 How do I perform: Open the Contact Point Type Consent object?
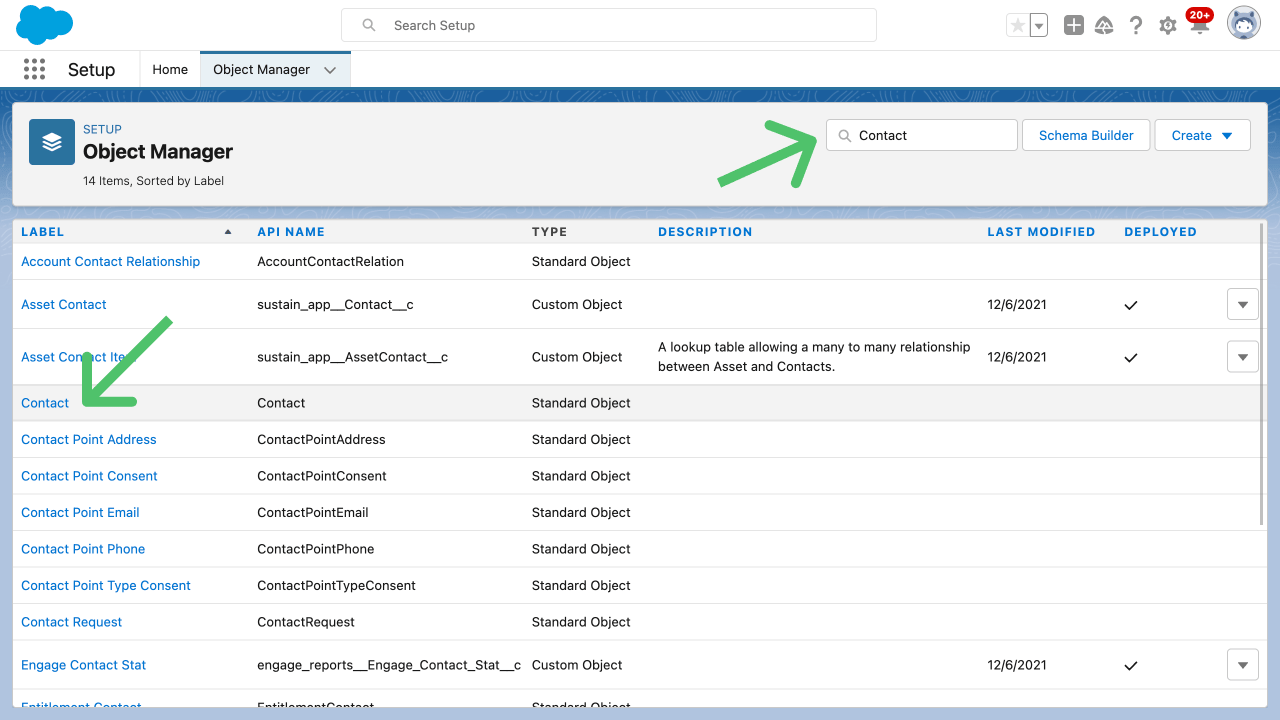(106, 585)
